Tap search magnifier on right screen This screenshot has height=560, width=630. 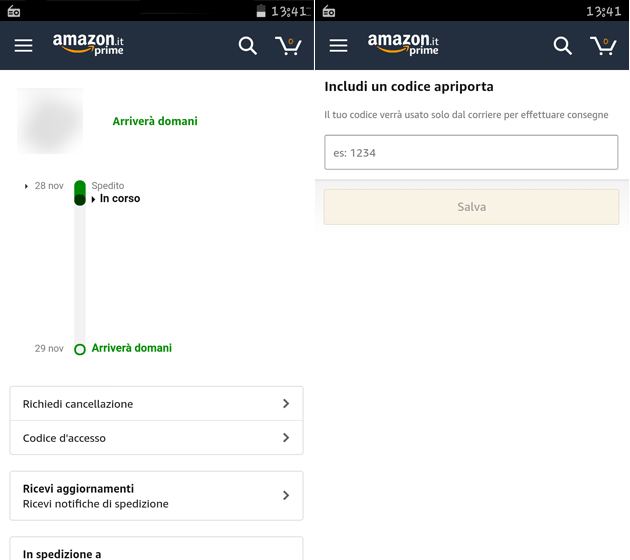563,46
